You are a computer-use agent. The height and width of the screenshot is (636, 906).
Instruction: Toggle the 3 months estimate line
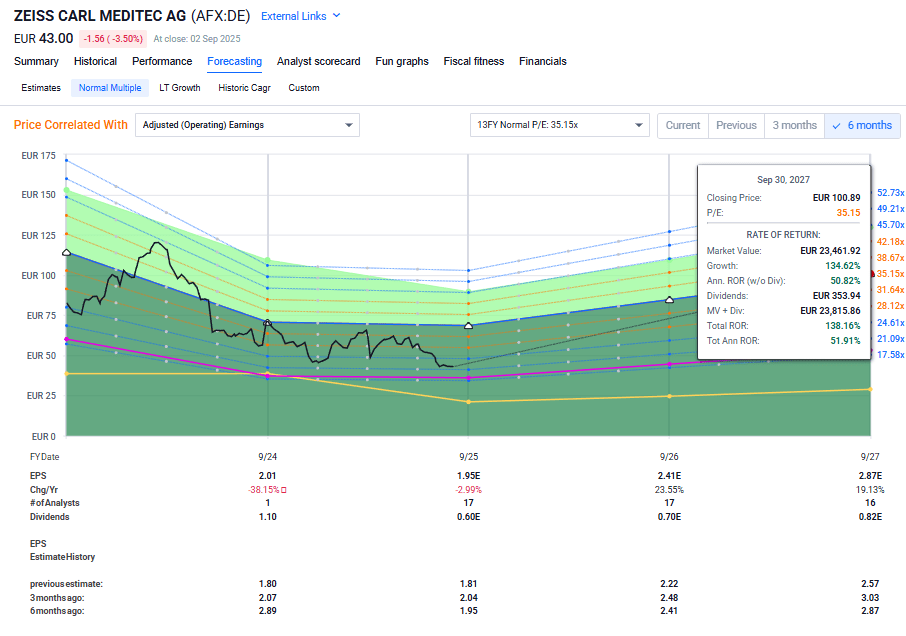point(794,126)
